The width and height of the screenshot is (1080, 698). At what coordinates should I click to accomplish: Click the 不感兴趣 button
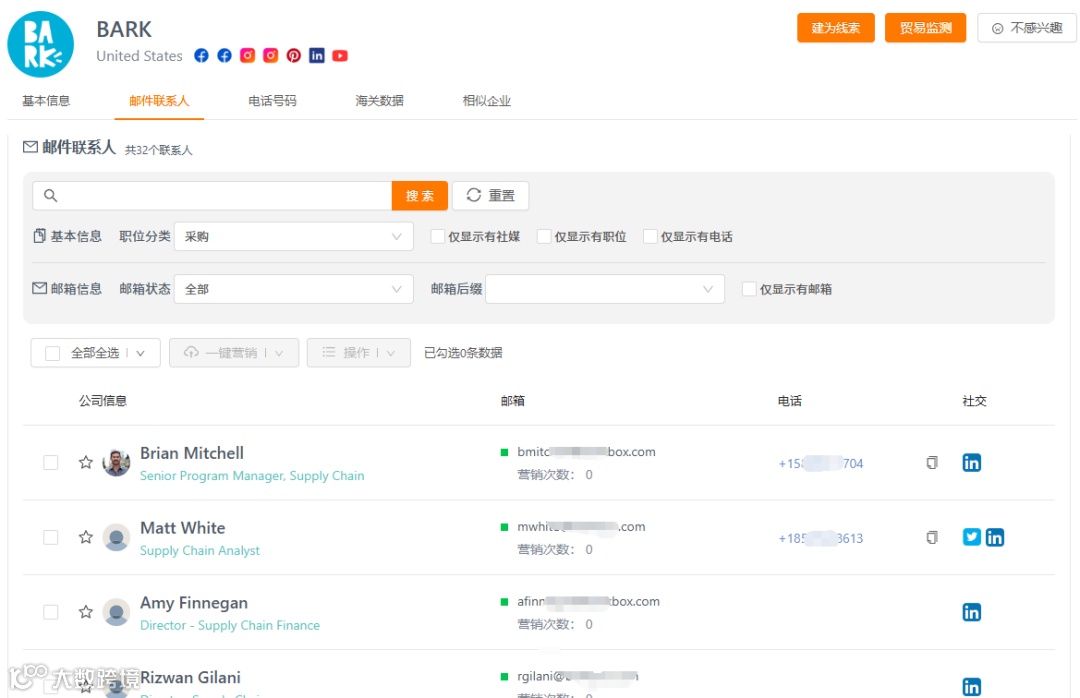pos(1026,28)
